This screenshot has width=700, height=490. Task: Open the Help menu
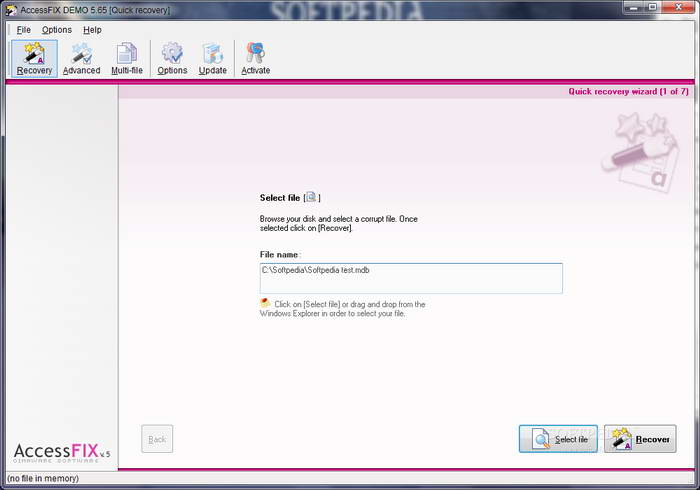pos(92,30)
